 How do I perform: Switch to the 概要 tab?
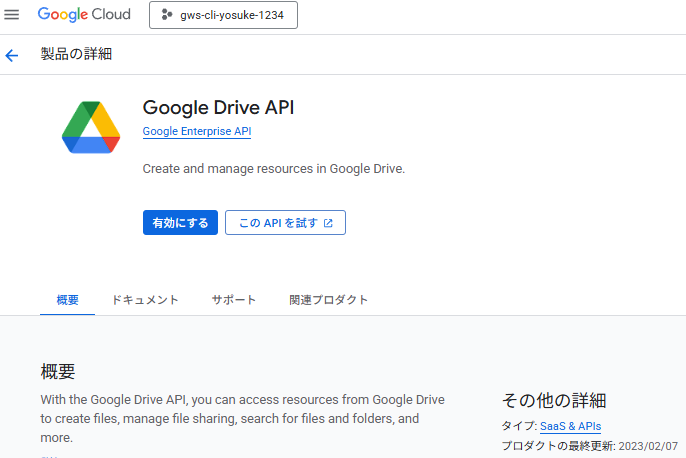click(x=68, y=300)
